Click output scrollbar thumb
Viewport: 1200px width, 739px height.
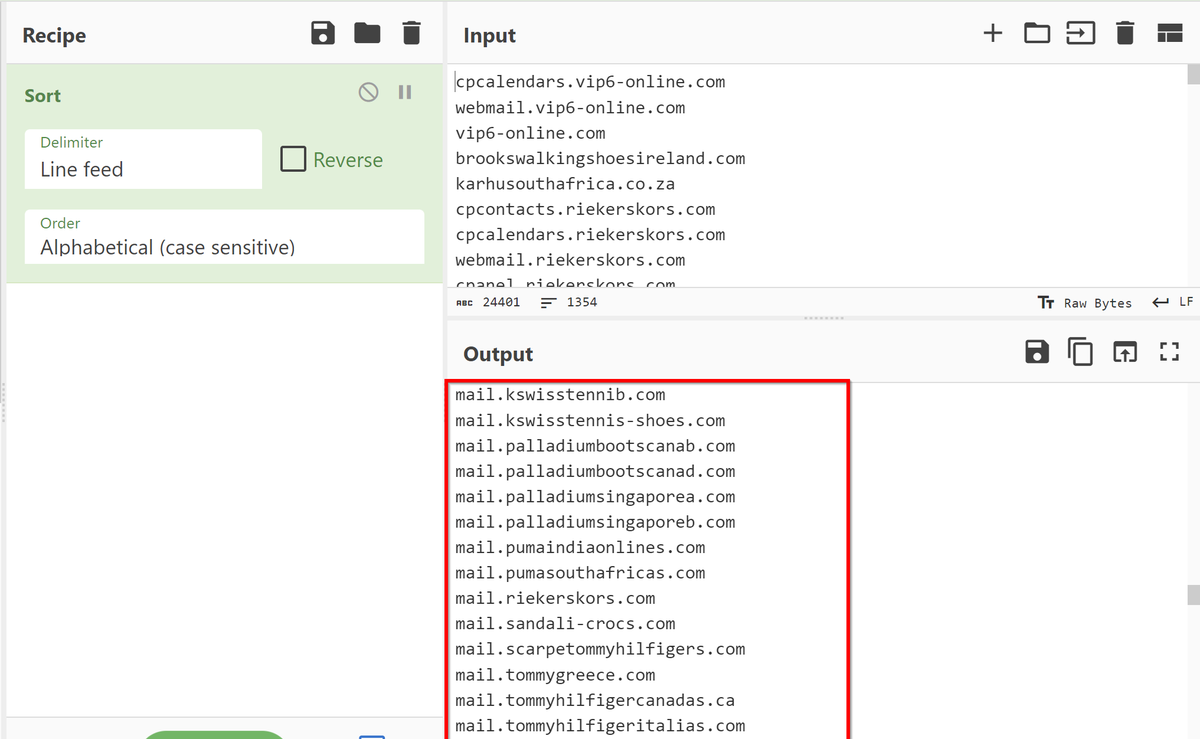coord(1193,595)
